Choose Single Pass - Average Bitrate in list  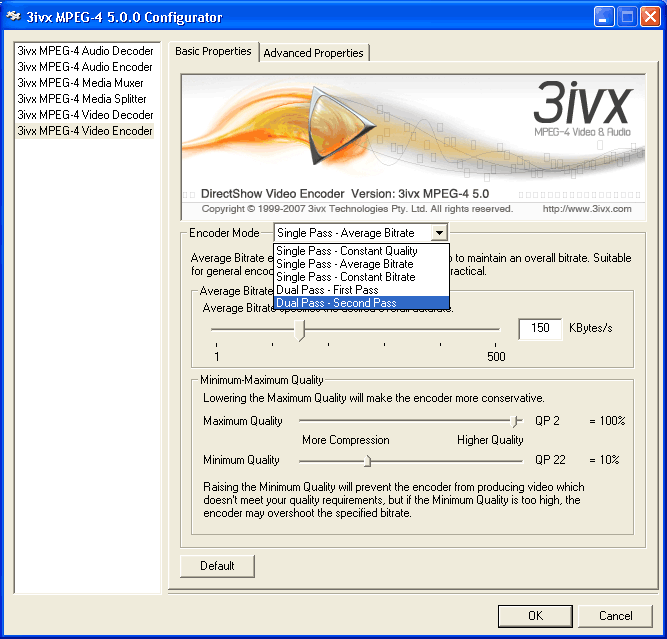[x=361, y=264]
